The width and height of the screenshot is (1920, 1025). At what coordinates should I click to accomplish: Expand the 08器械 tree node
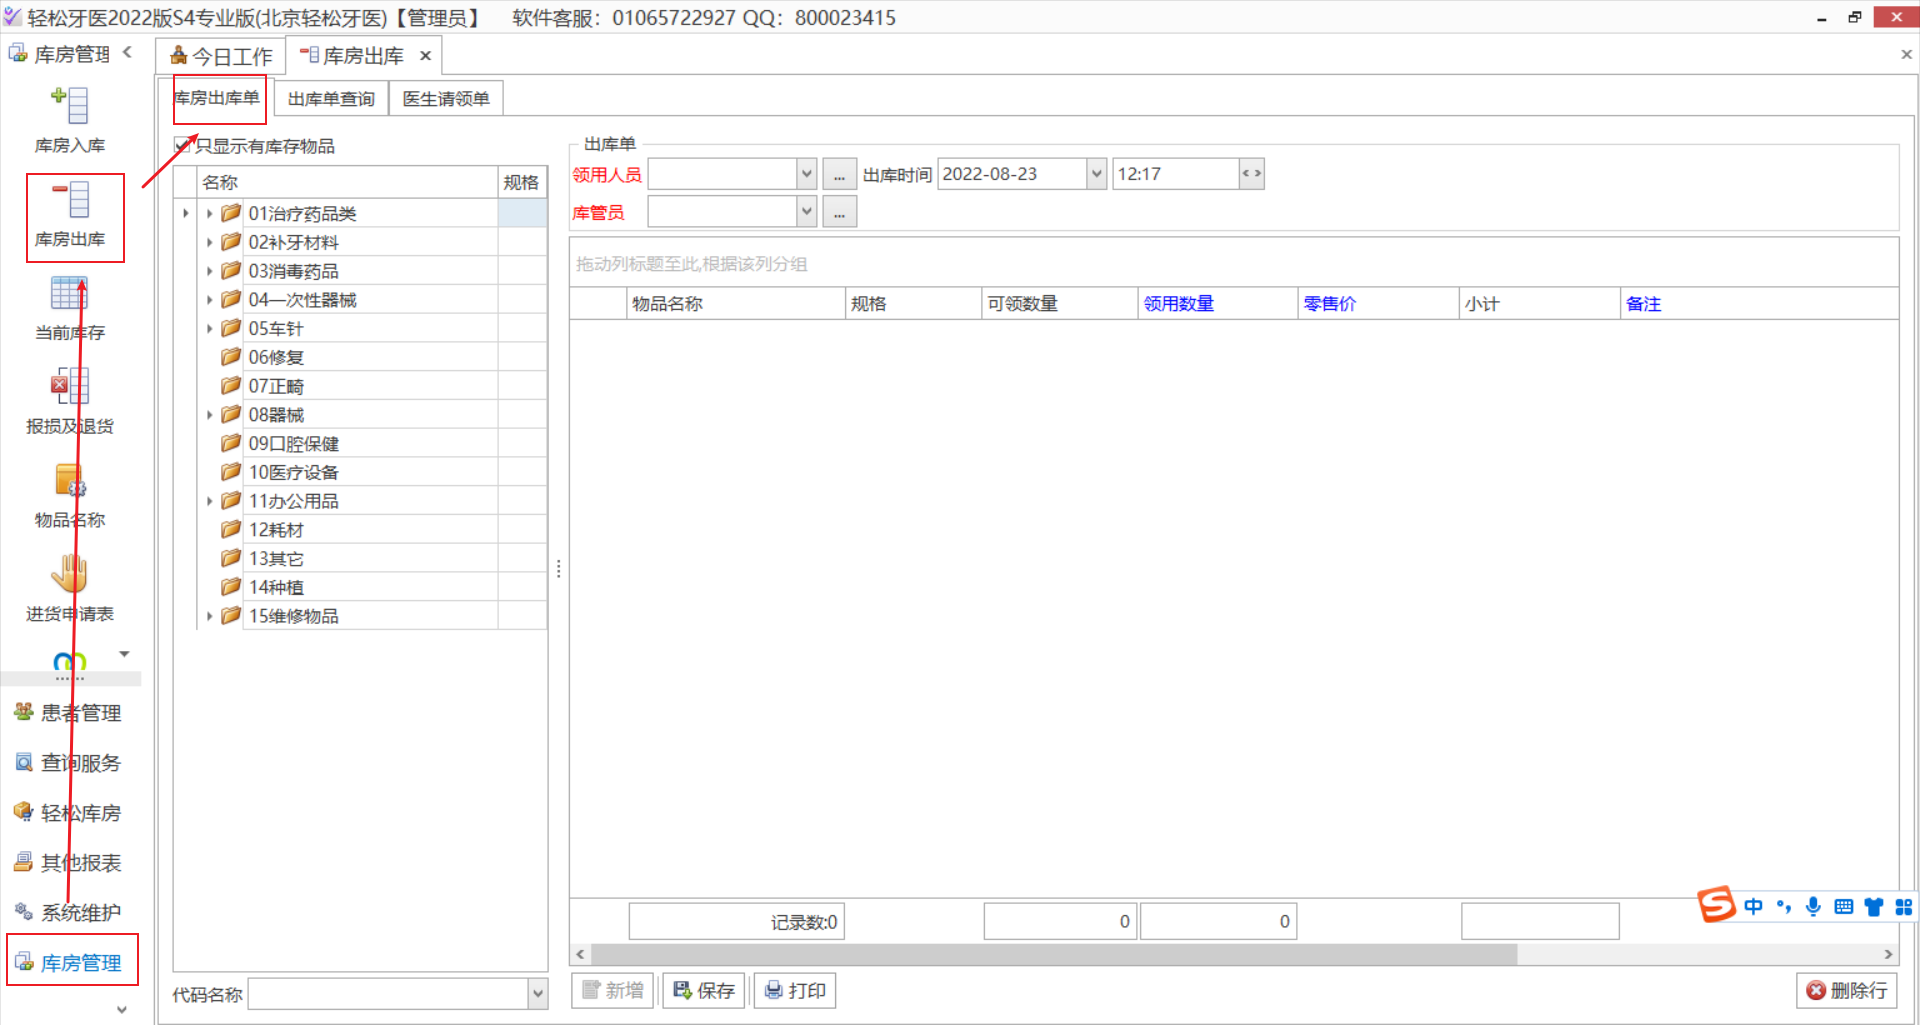point(209,415)
